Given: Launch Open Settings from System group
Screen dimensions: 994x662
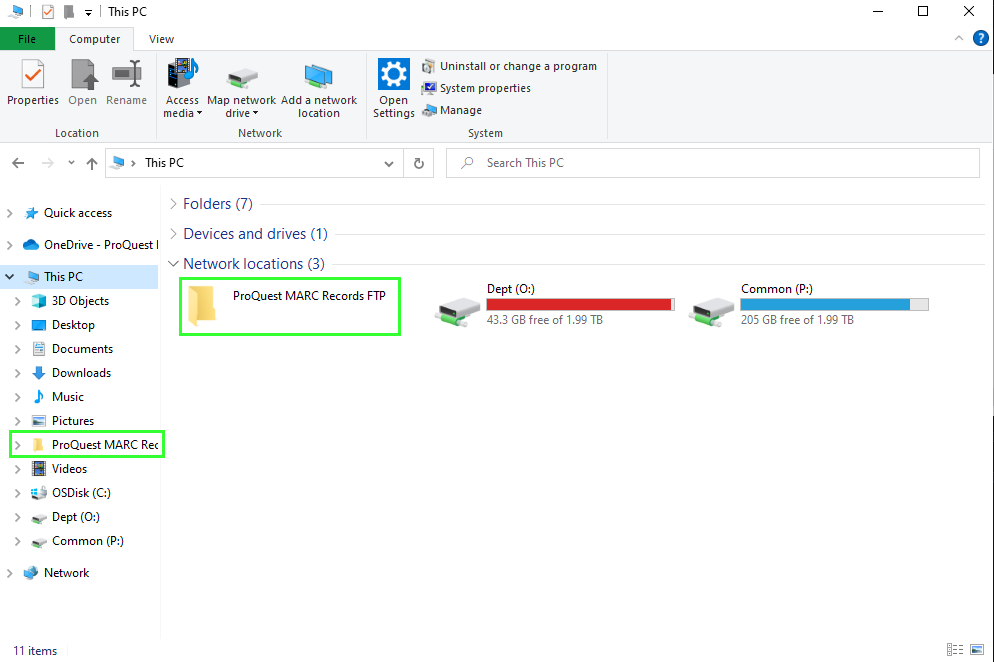Looking at the screenshot, I should click(x=393, y=85).
